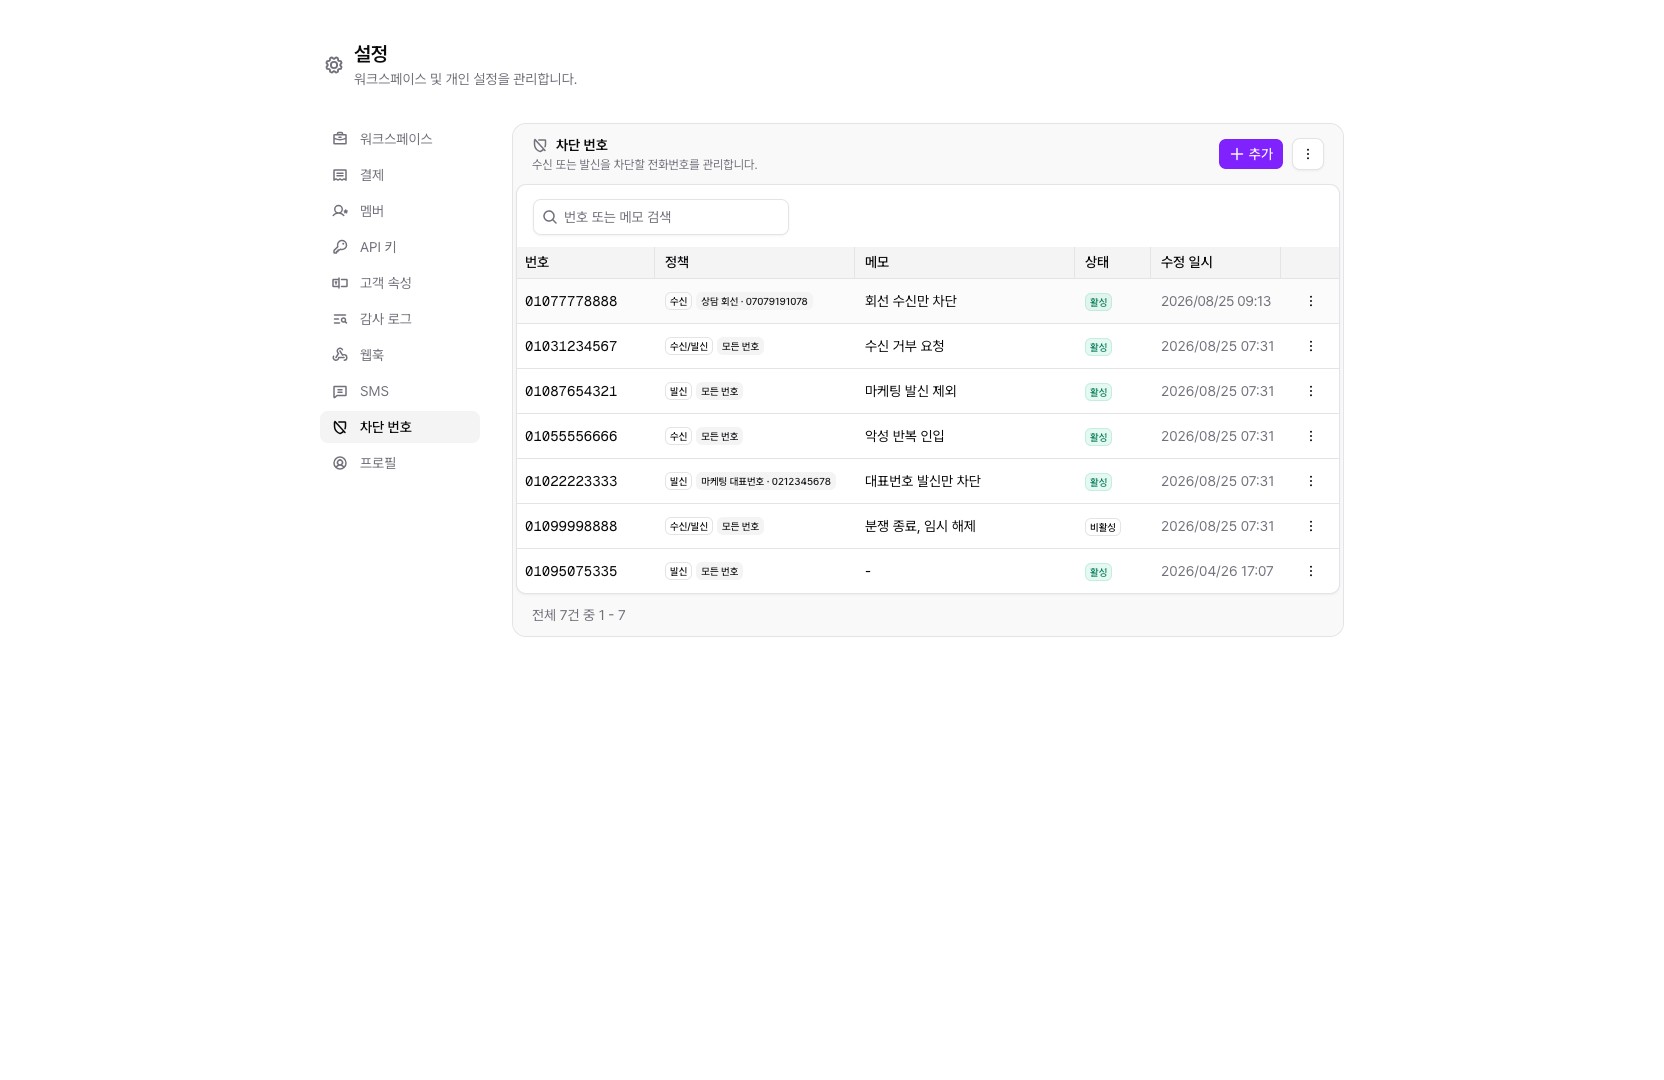Click the profile icon next to 프로필
This screenshot has width=1664, height=1080.
(x=340, y=463)
